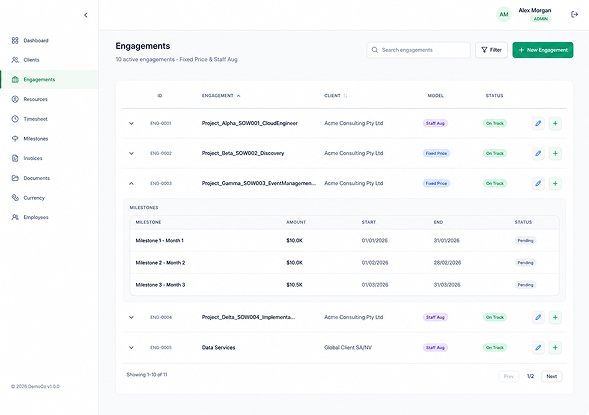The image size is (589, 415).
Task: Sort by the Client column
Action: pyautogui.click(x=336, y=96)
